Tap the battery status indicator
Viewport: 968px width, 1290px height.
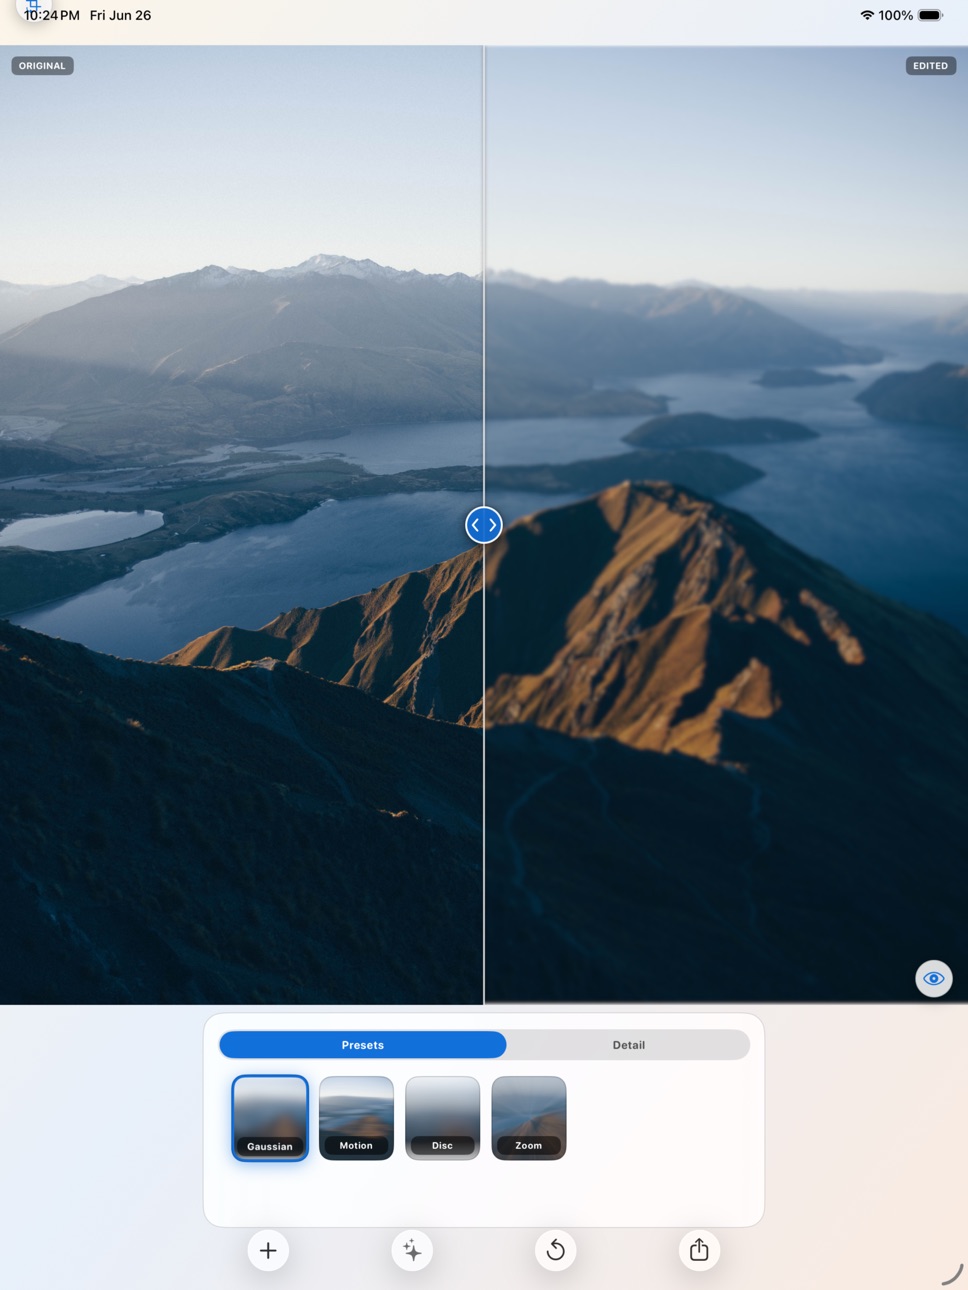pyautogui.click(x=930, y=15)
